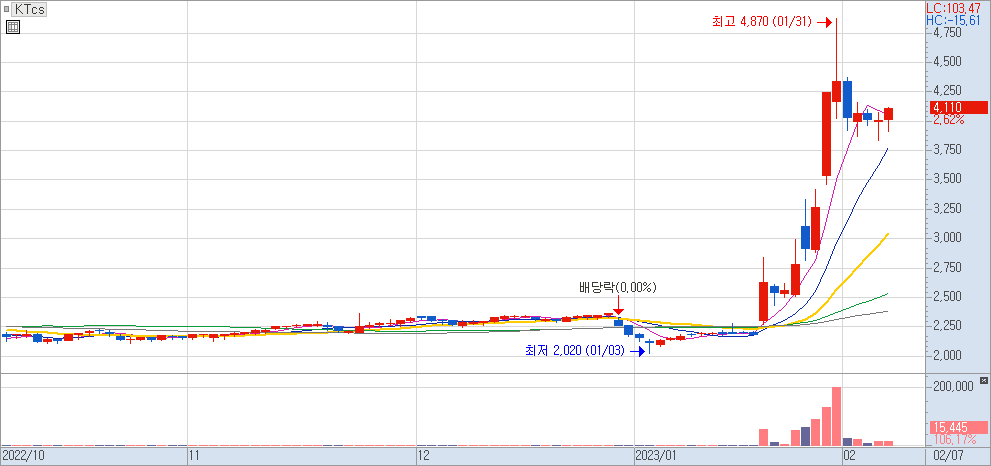This screenshot has width=991, height=466.
Task: Click the 11 month label on date axis
Action: (195, 455)
